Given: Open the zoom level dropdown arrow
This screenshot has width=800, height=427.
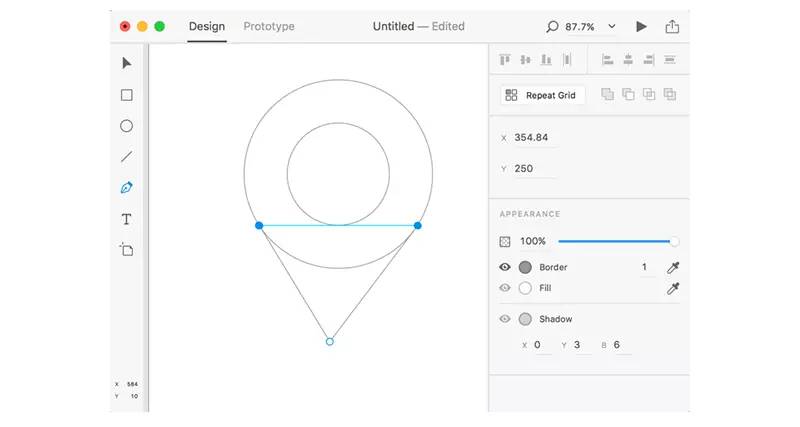Looking at the screenshot, I should click(x=612, y=27).
